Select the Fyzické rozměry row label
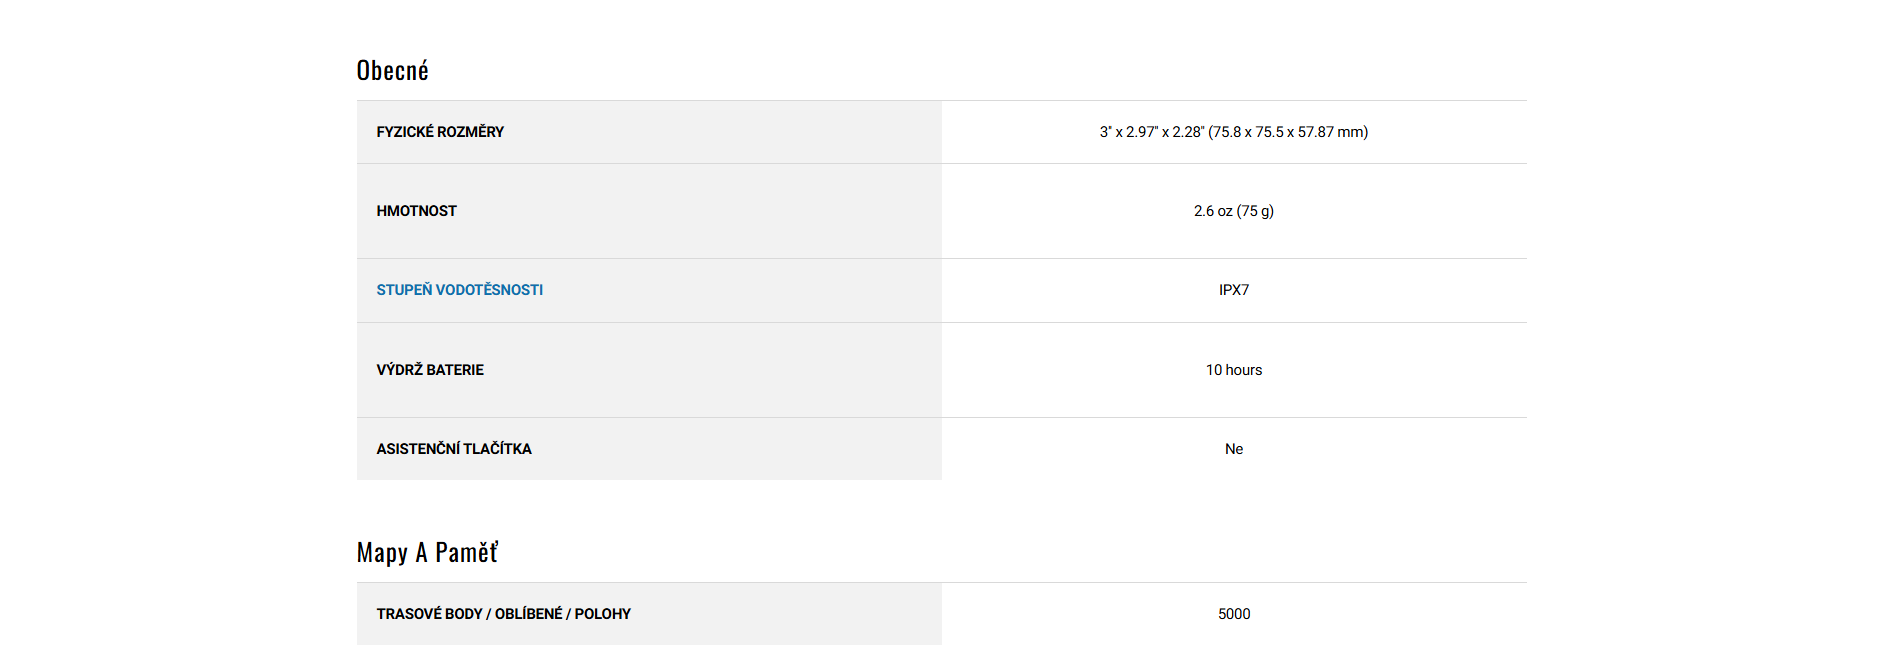 (440, 132)
